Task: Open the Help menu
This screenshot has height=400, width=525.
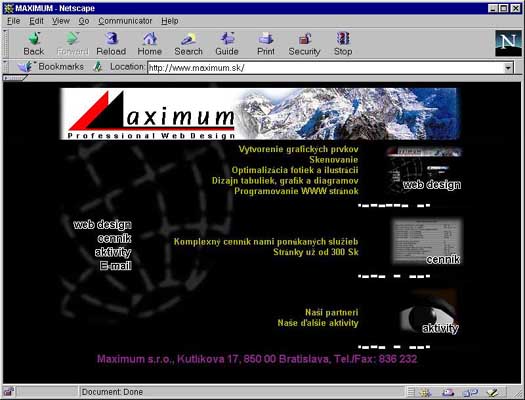Action: (x=170, y=21)
